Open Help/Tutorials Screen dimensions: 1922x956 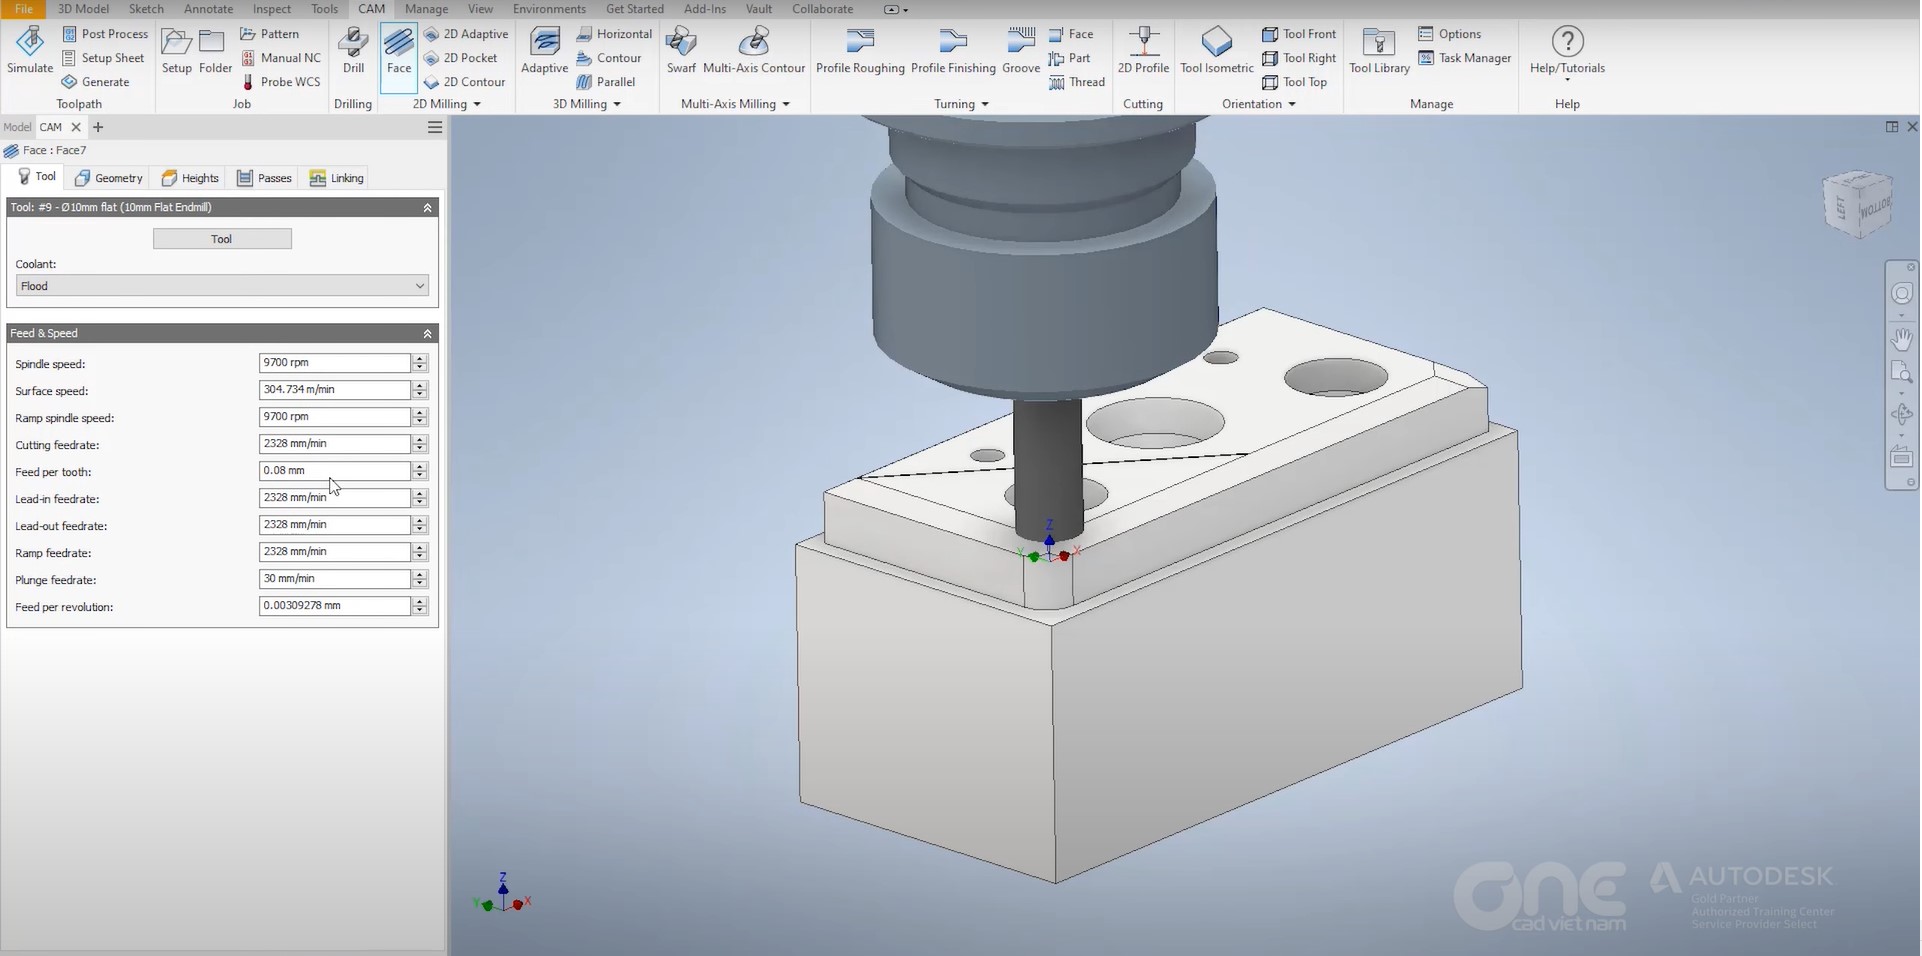point(1567,52)
